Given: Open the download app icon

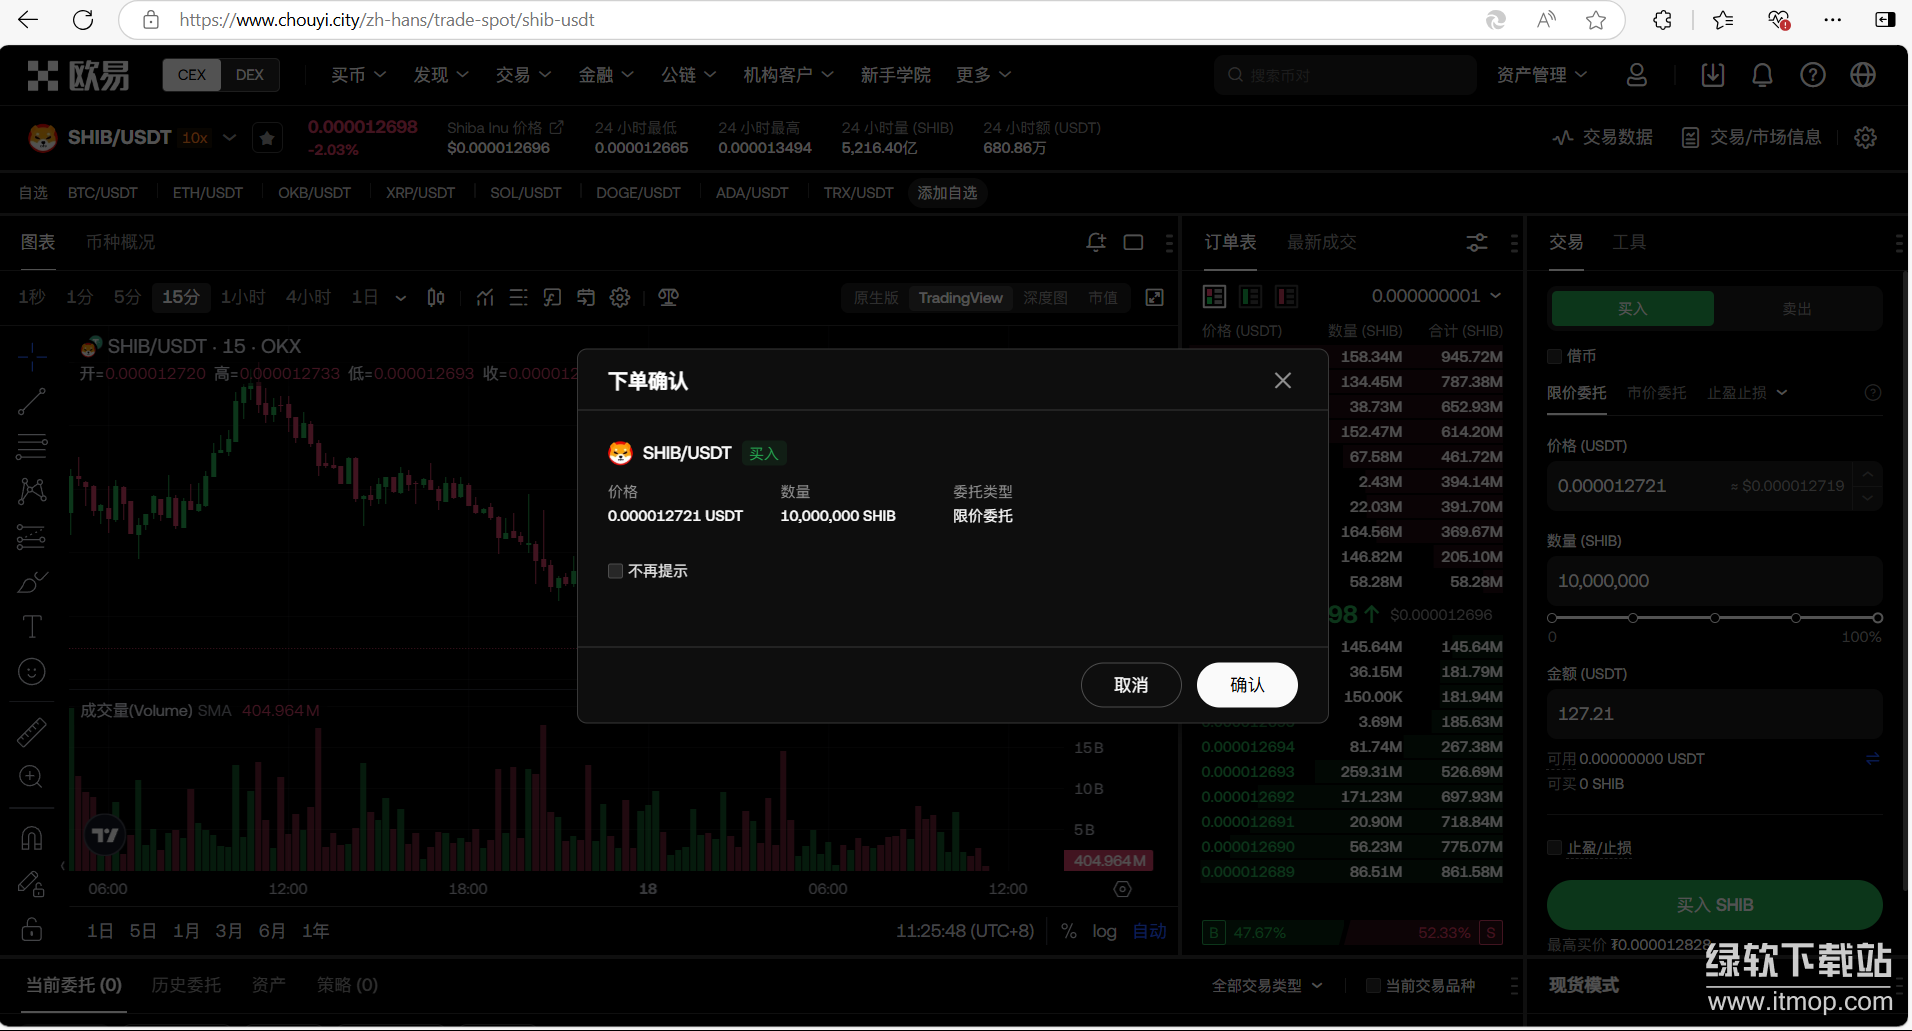Looking at the screenshot, I should (1713, 75).
